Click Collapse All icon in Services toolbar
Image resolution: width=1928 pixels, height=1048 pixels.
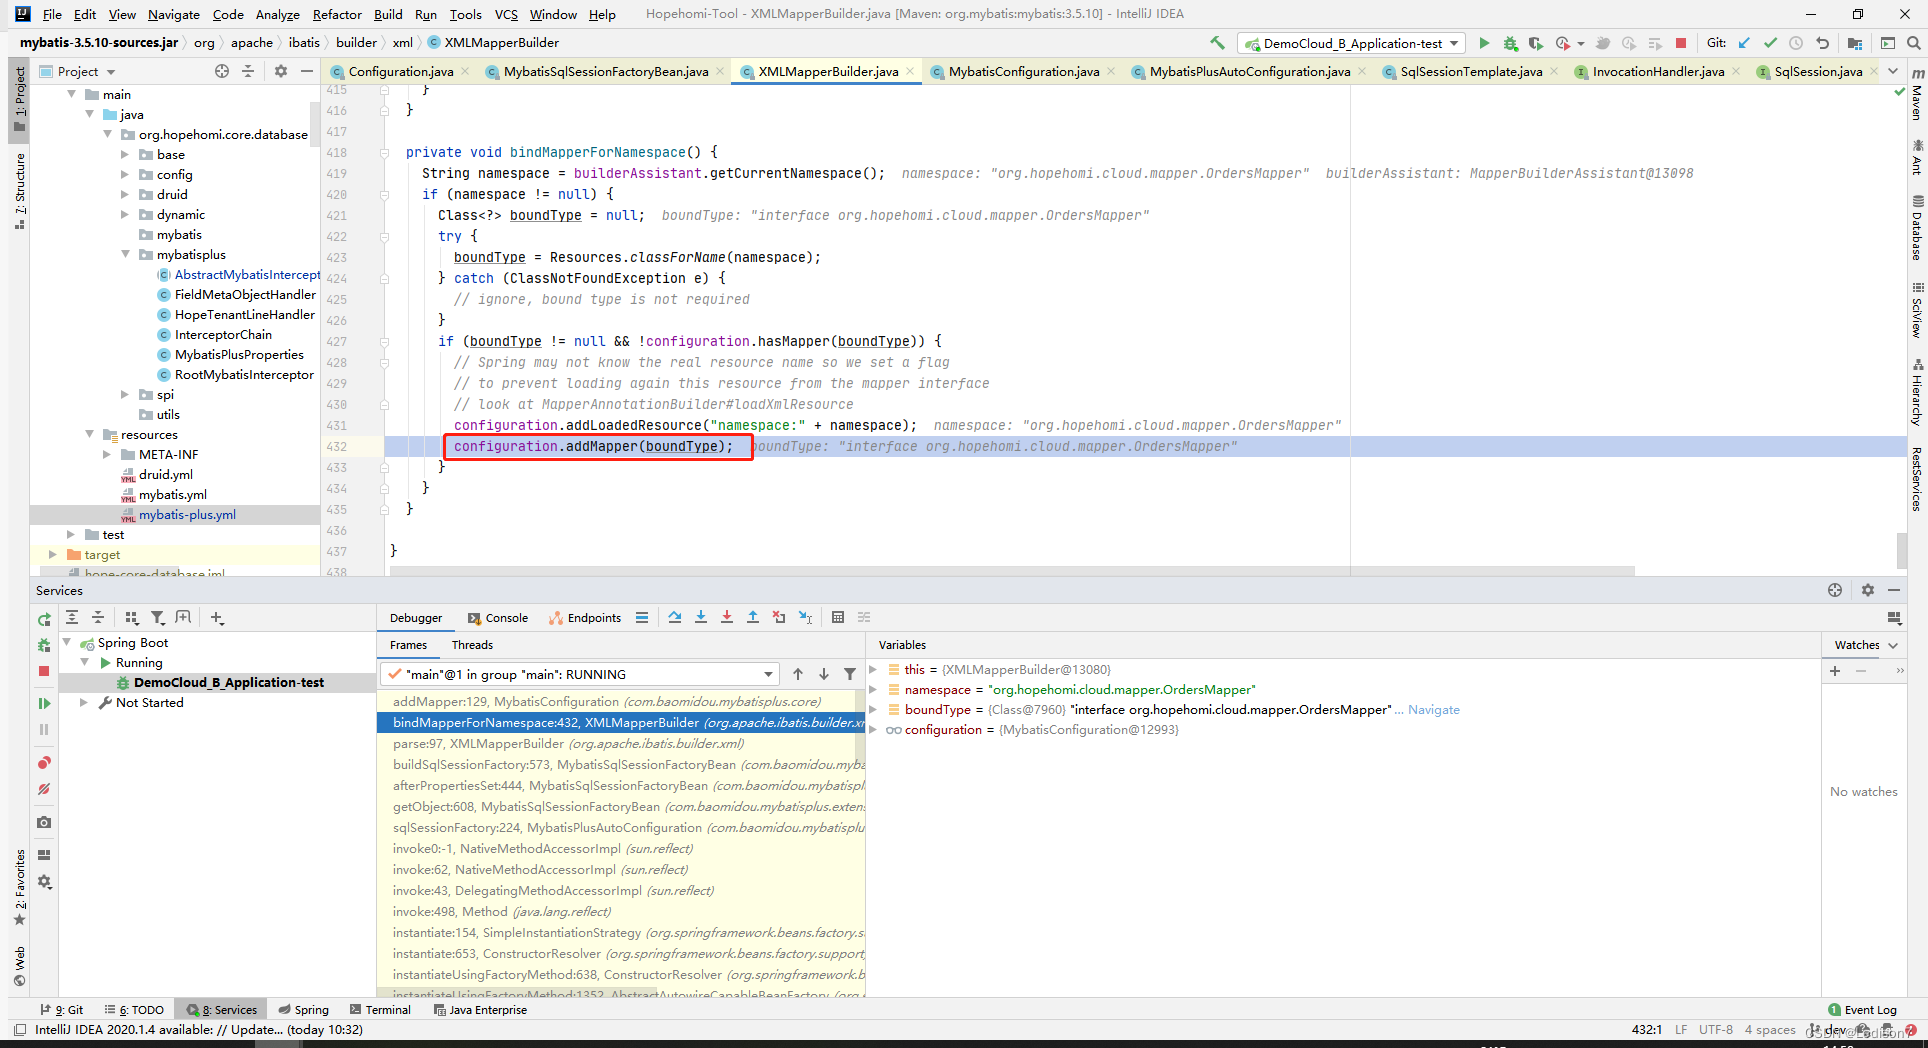tap(98, 617)
